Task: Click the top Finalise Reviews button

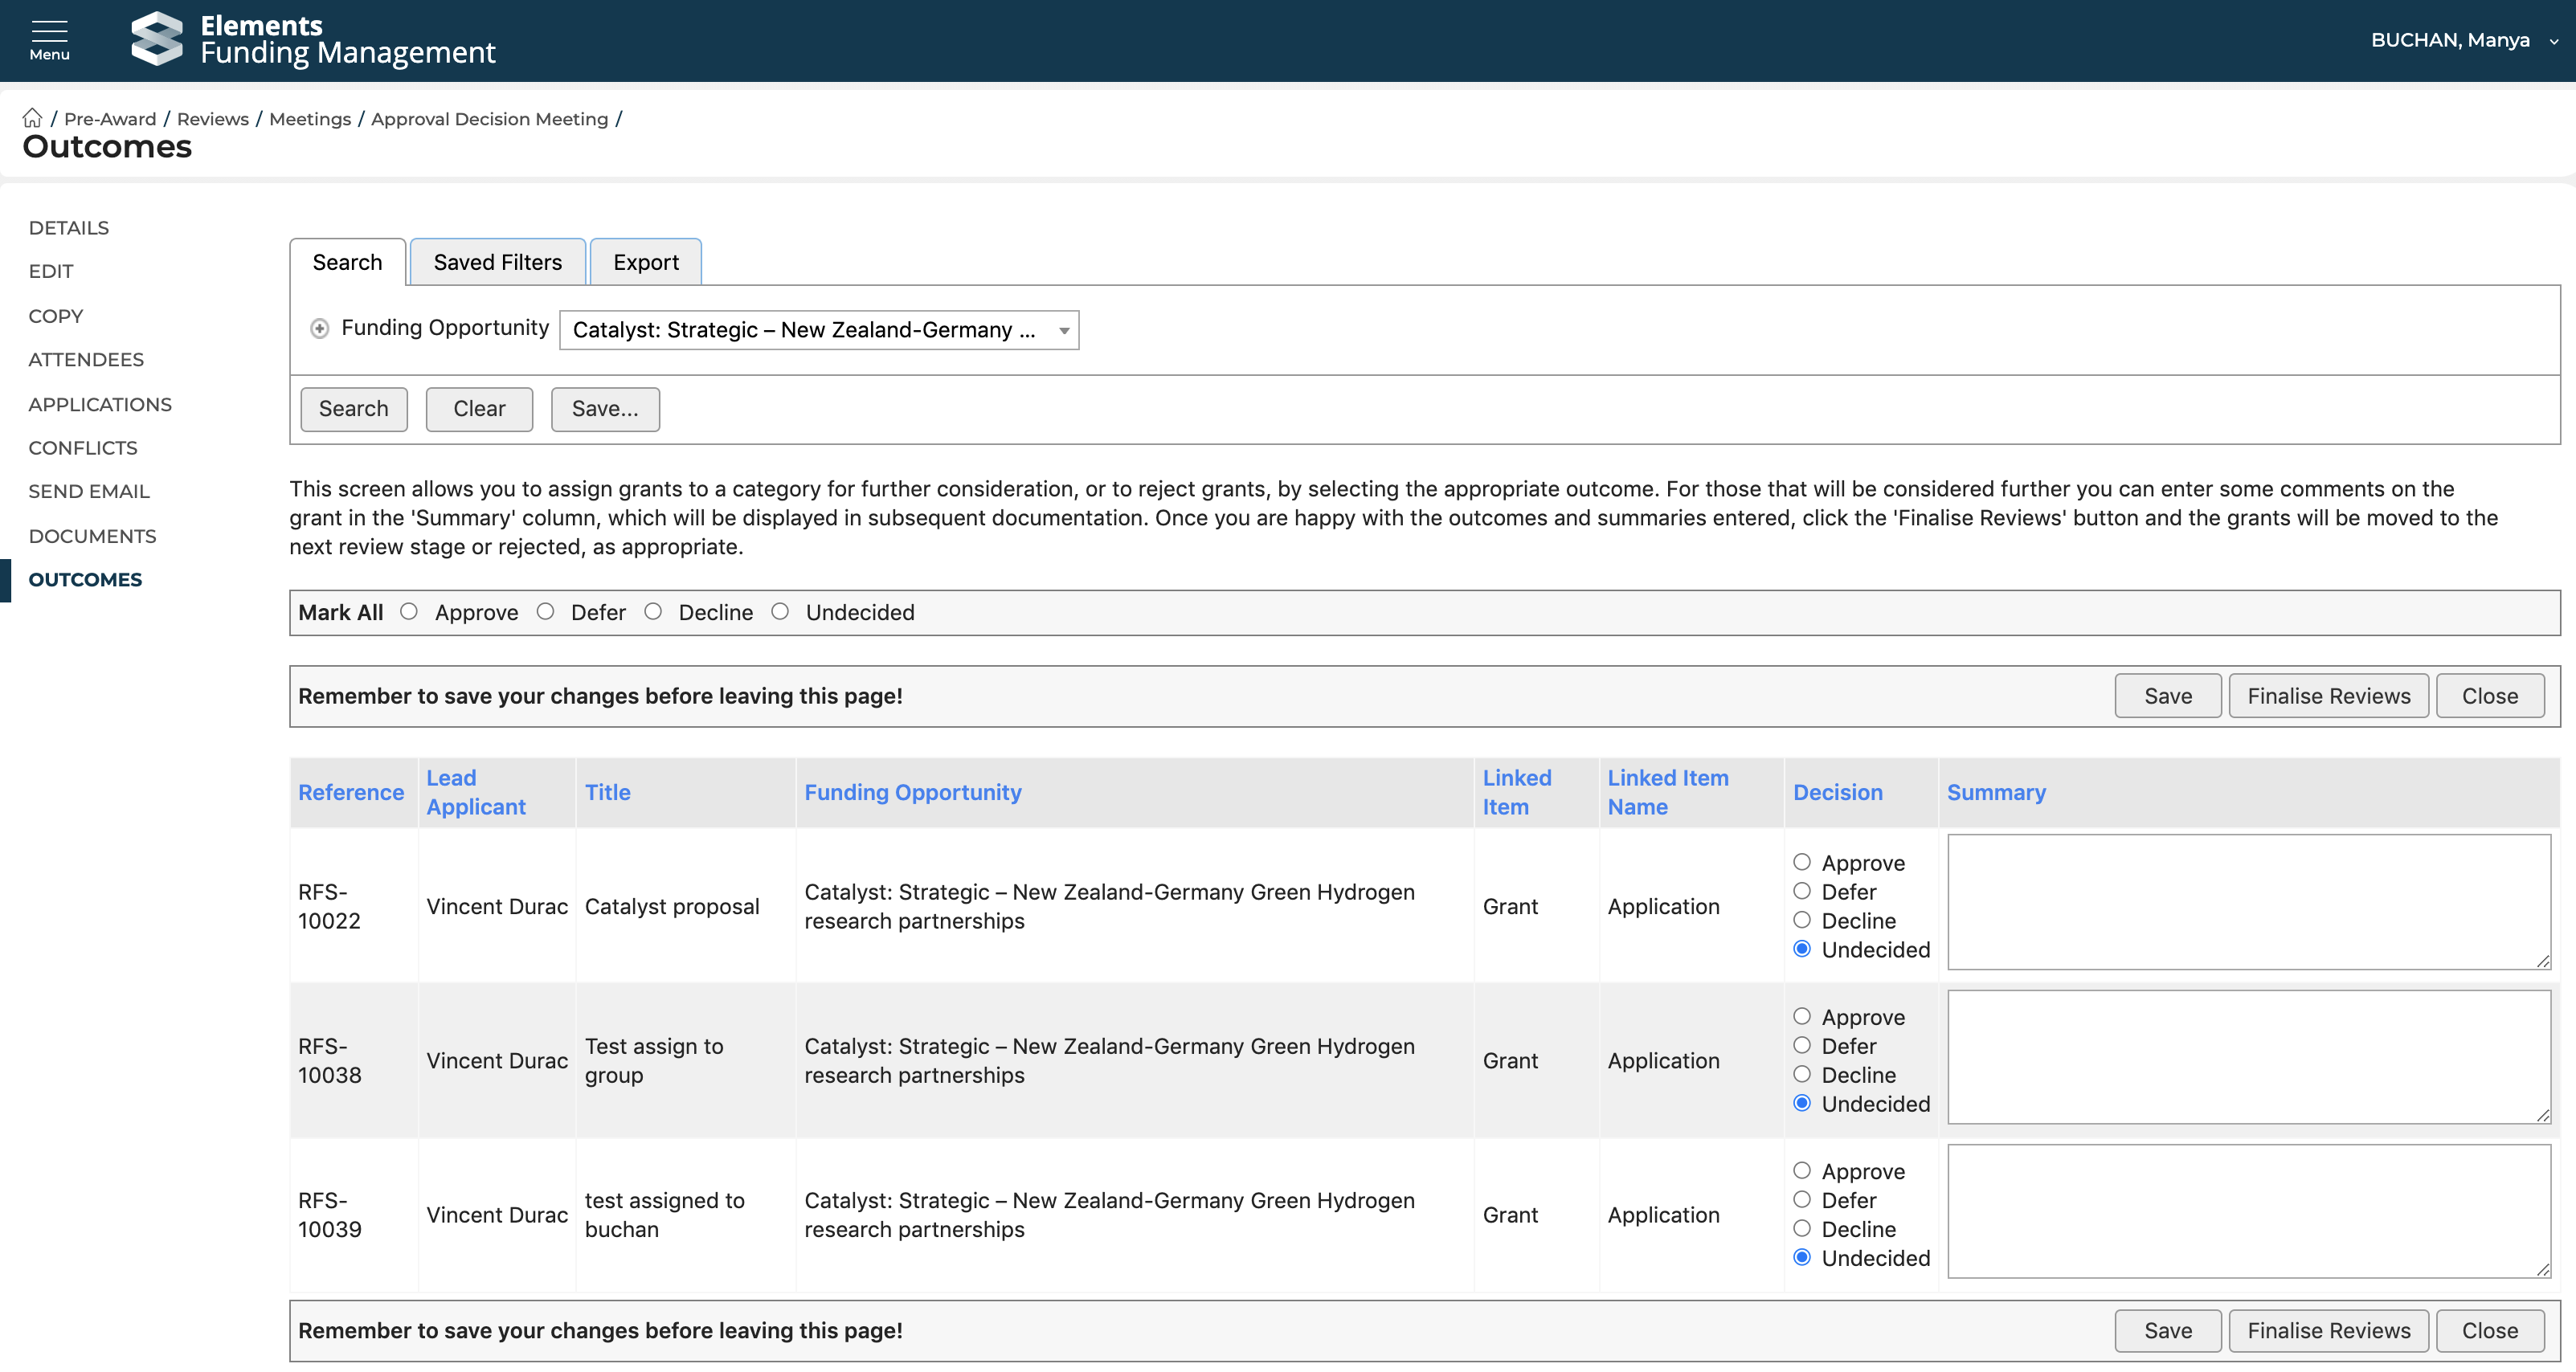Action: point(2328,696)
